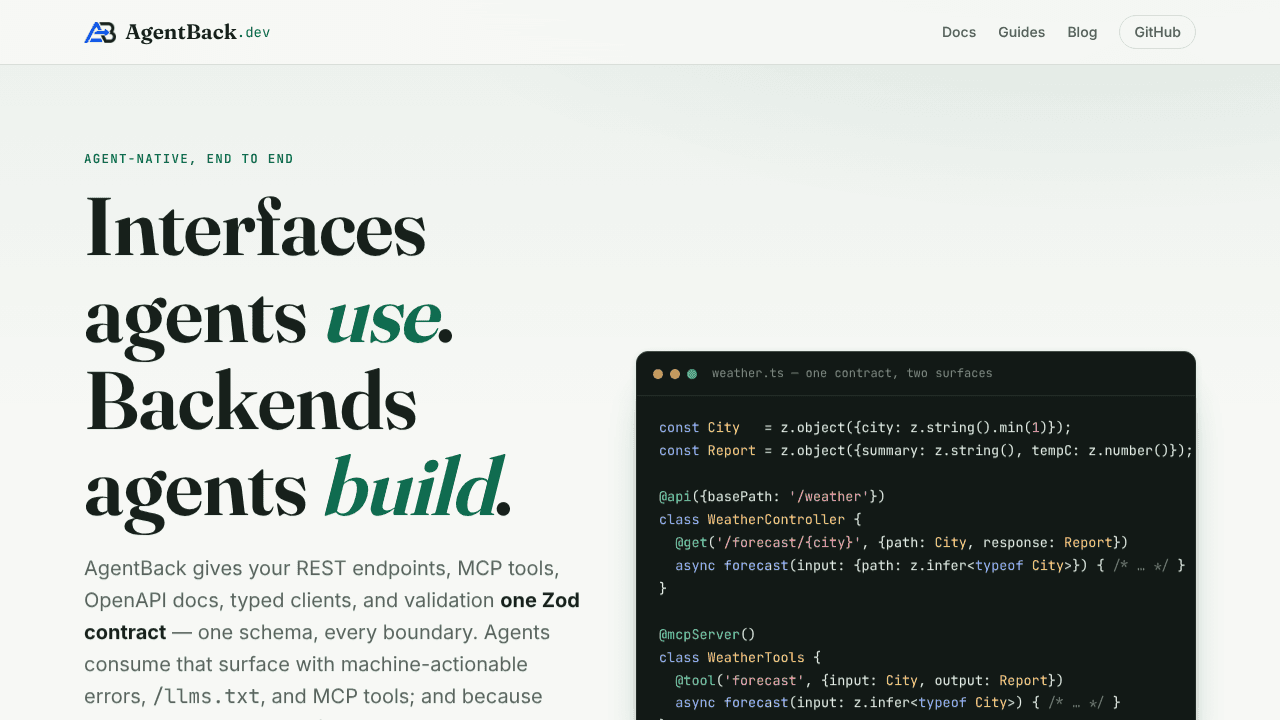
Task: Click the '/llms.txt' inline code text
Action: point(206,696)
